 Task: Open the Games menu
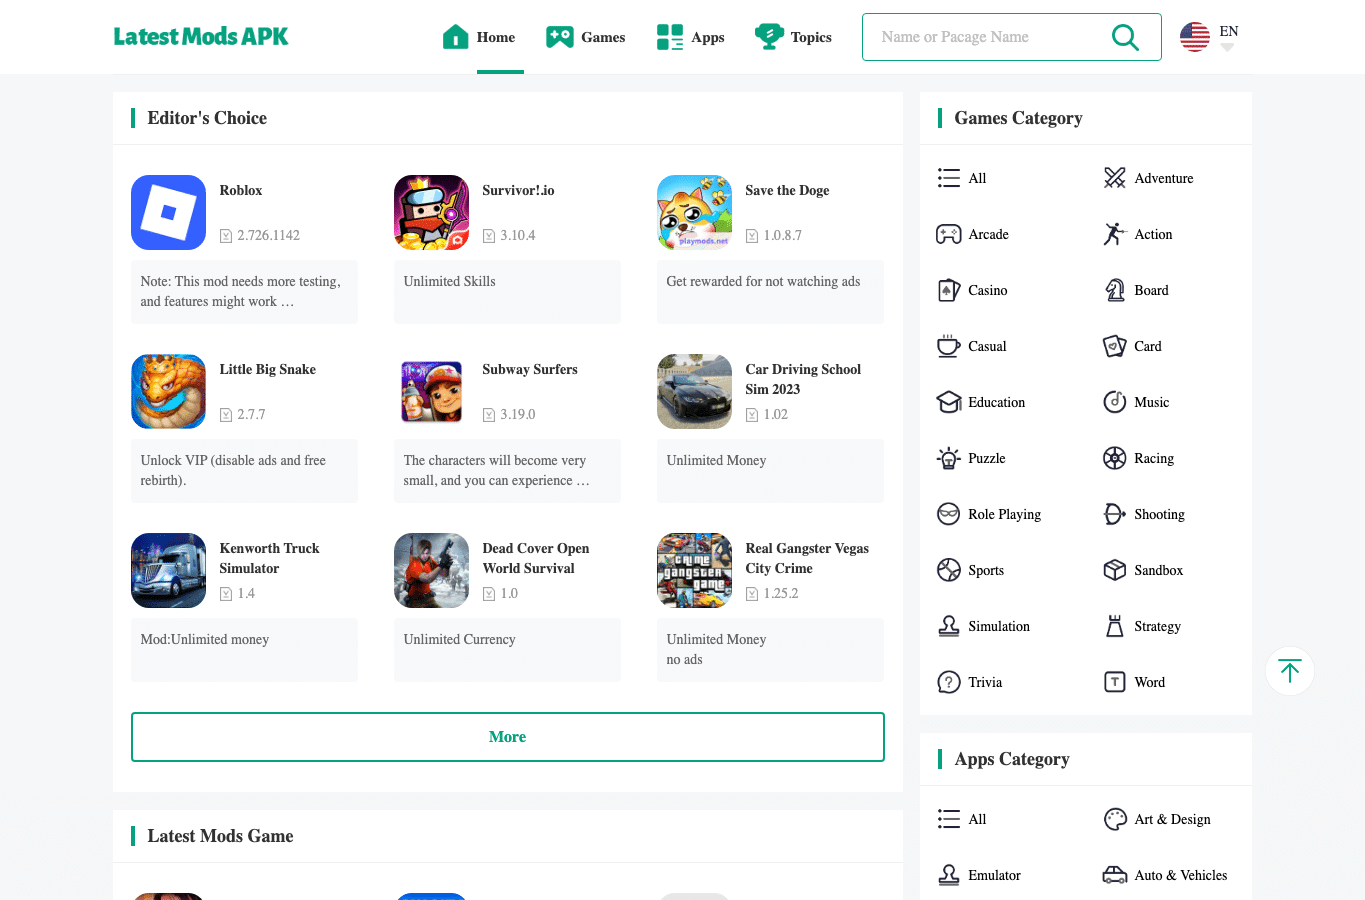click(585, 37)
